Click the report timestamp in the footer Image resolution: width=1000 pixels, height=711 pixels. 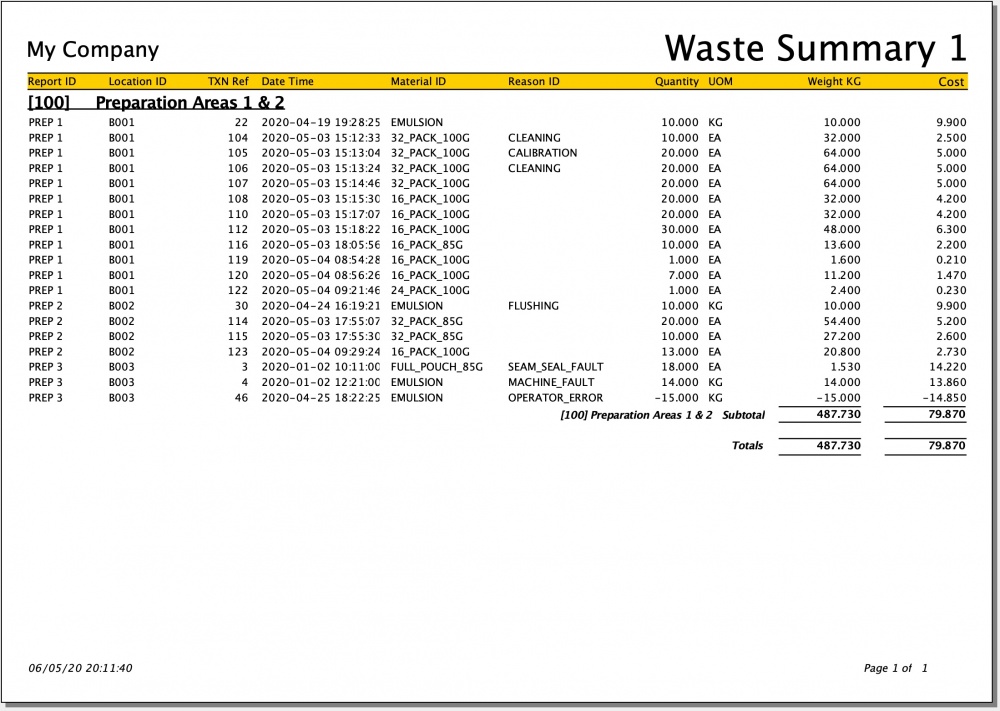coord(80,668)
